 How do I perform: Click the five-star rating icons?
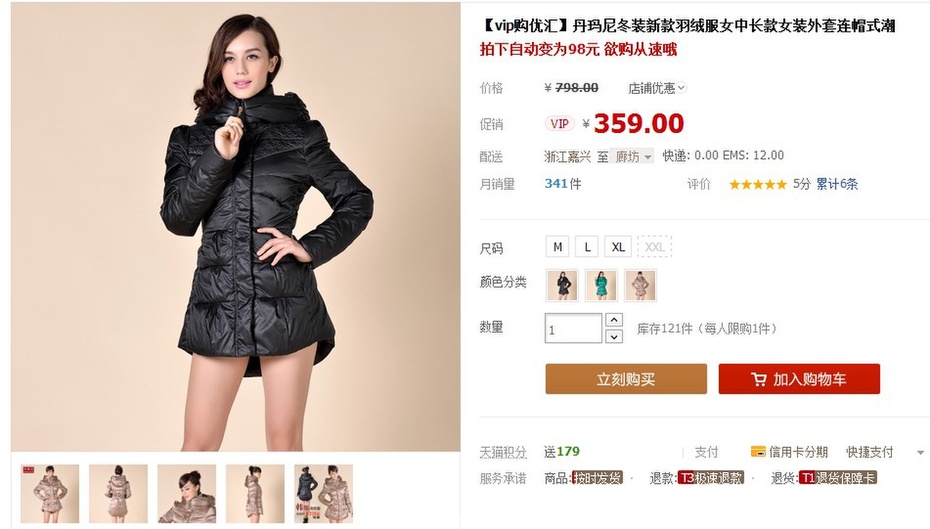(x=757, y=184)
